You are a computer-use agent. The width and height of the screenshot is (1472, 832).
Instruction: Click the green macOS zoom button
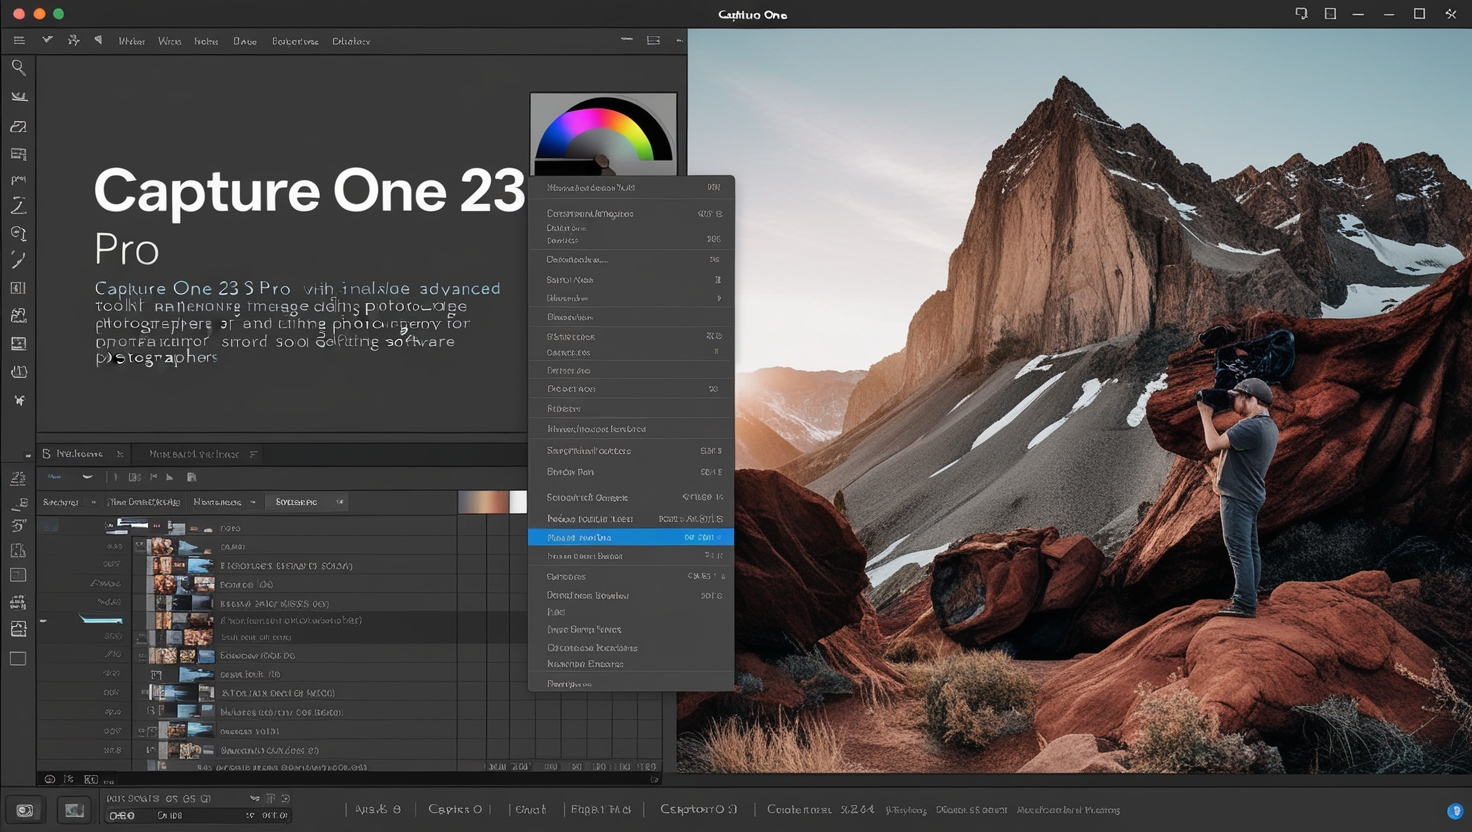tap(58, 14)
